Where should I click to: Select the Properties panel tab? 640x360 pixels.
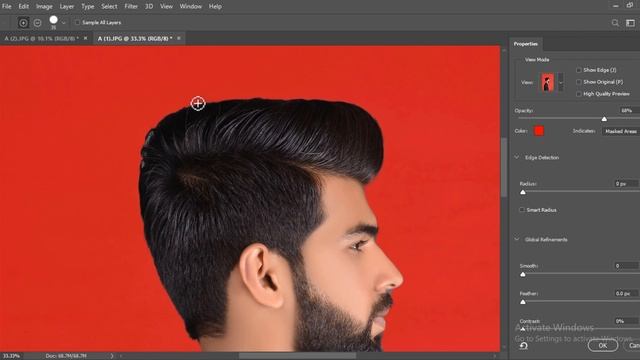tap(526, 44)
